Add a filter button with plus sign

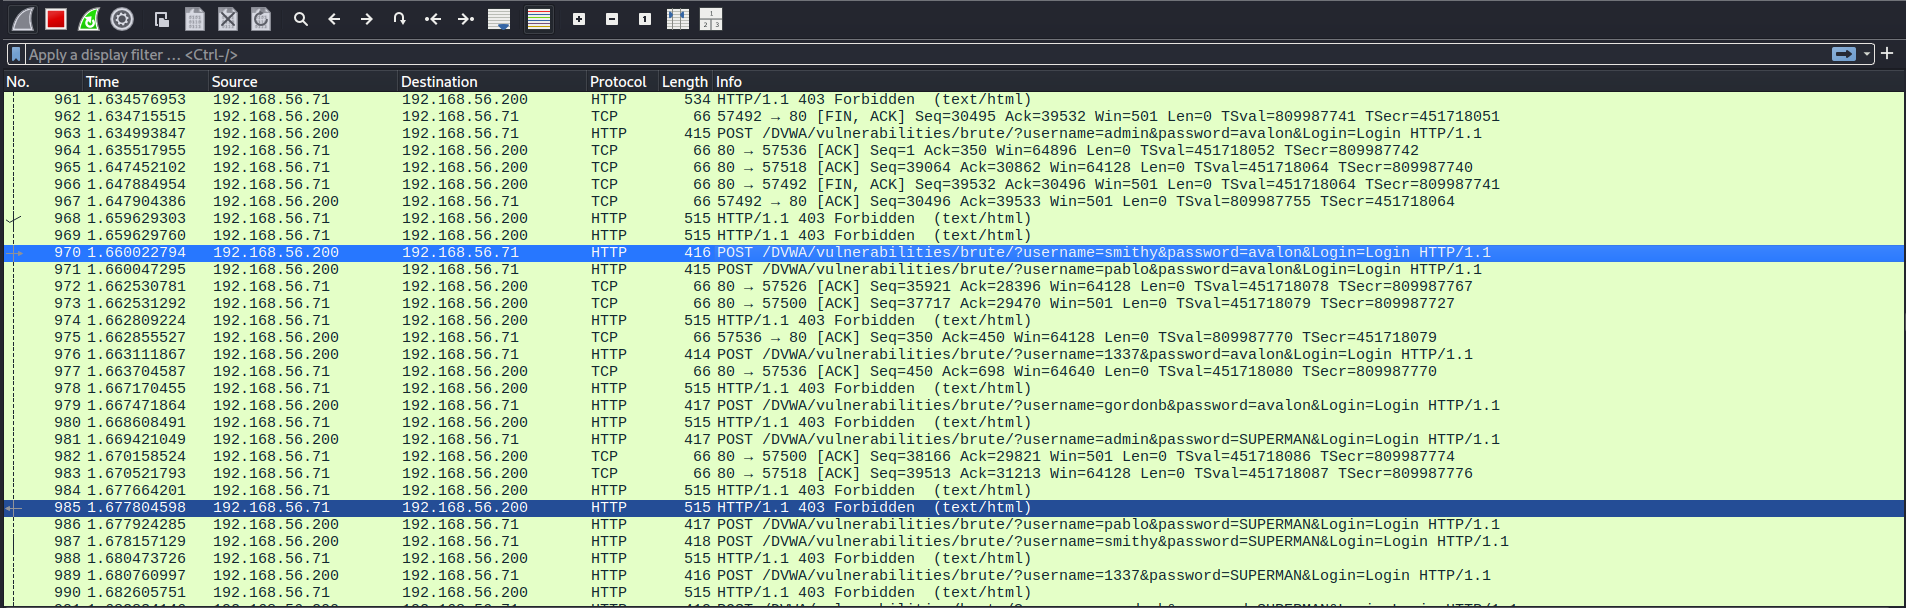pyautogui.click(x=1887, y=54)
